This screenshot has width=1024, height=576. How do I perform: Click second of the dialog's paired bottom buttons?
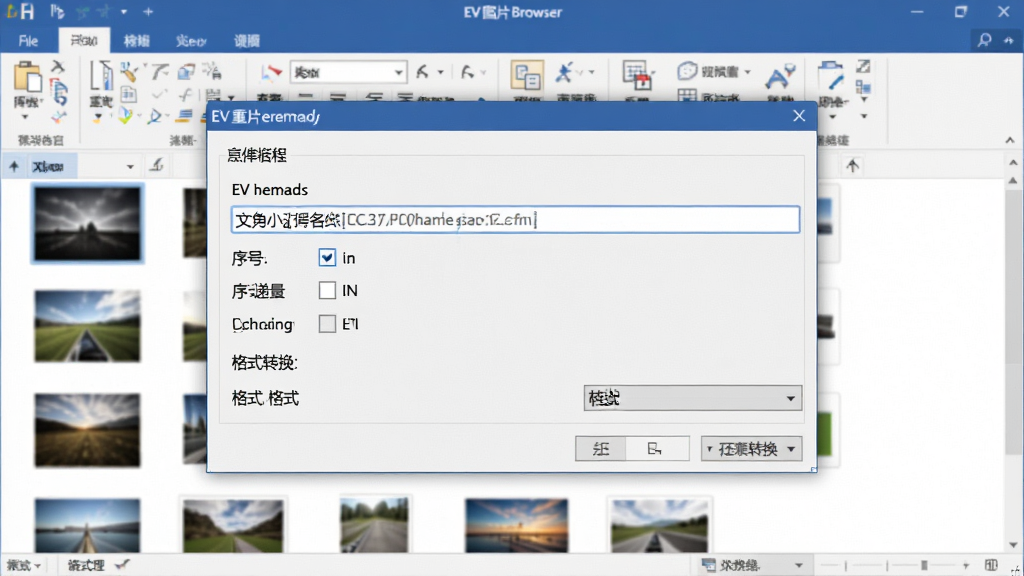coord(656,449)
